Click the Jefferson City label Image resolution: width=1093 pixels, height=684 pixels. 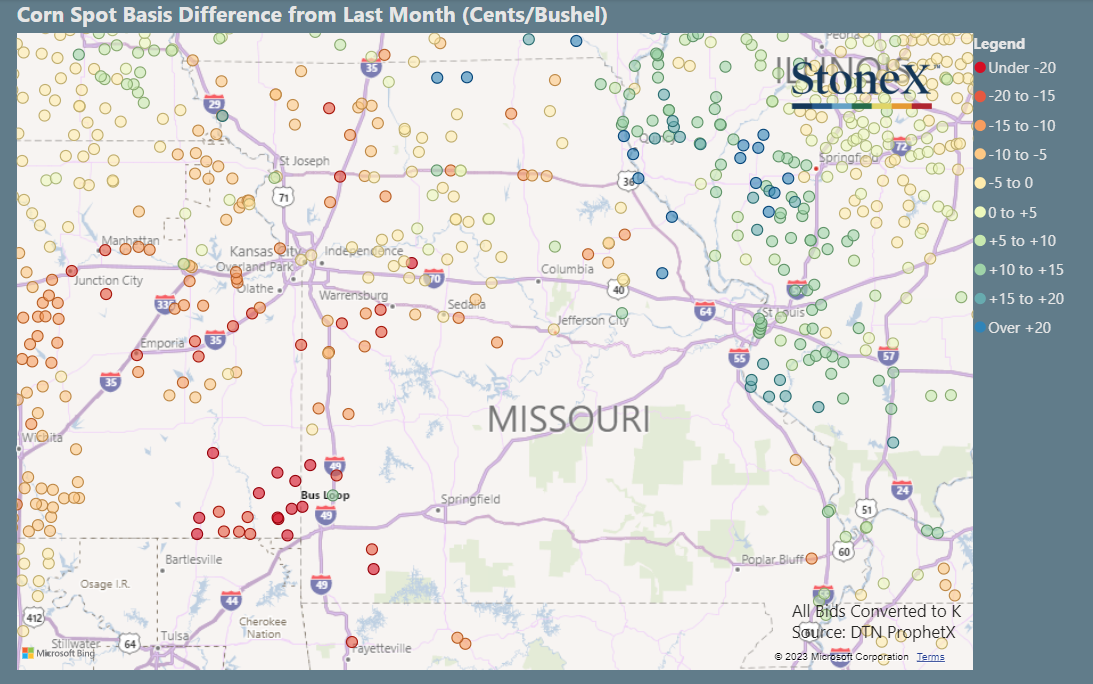tap(593, 320)
